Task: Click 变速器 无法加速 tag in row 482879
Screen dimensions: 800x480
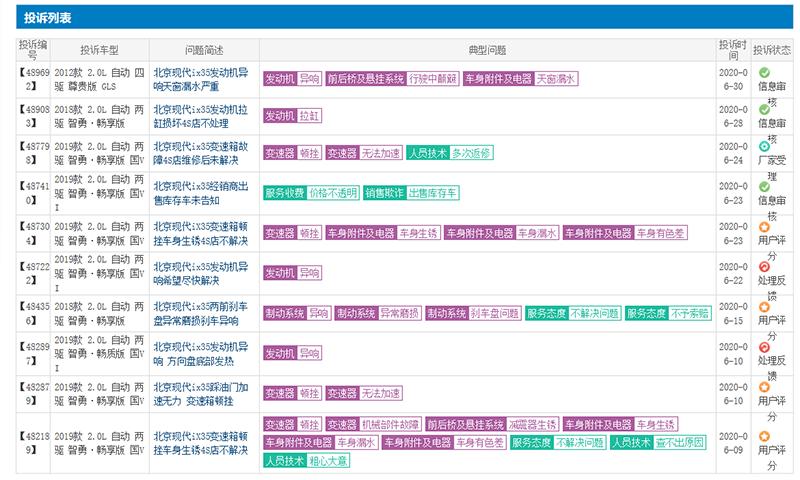Action: pos(364,393)
